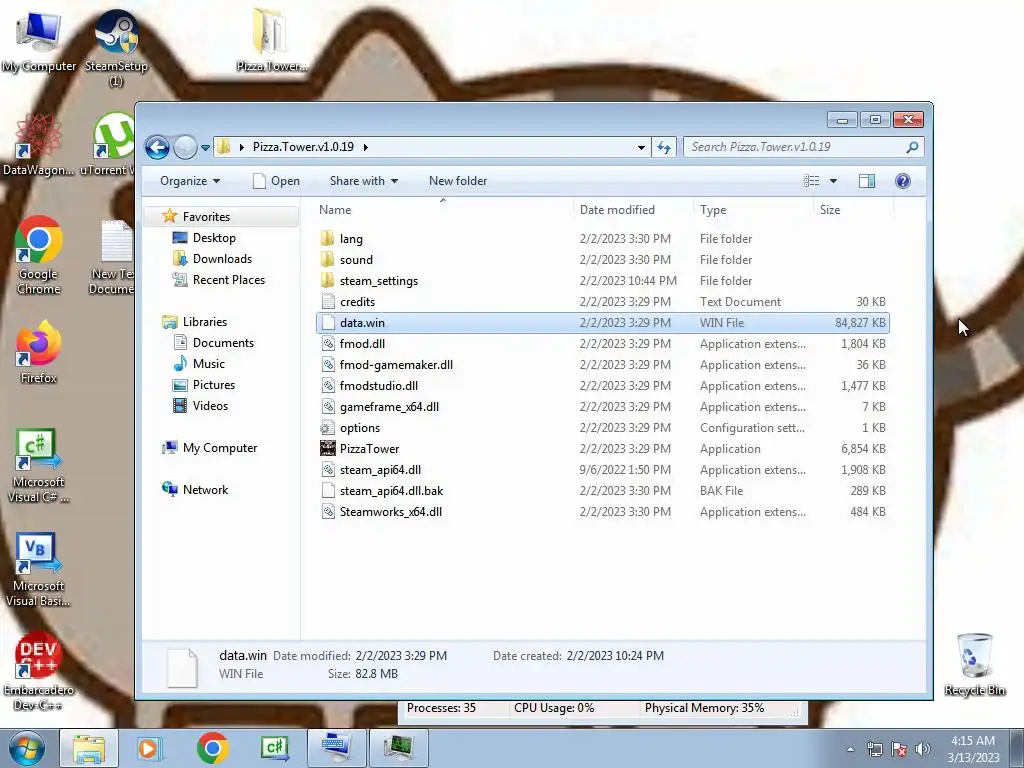This screenshot has height=768, width=1024.
Task: Expand the arrow after Pizza.Tower.v1.0.19 breadcrumb
Action: 366,148
